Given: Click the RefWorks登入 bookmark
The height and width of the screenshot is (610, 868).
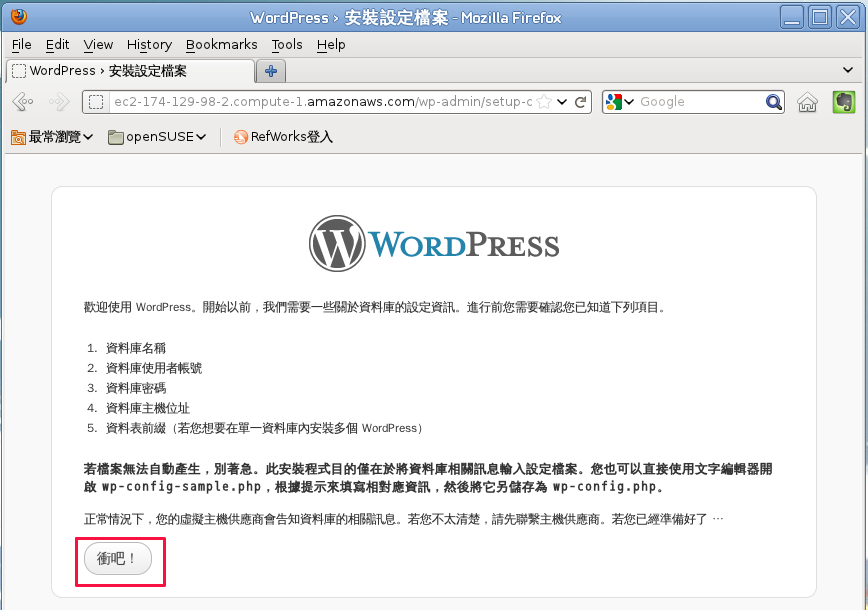Looking at the screenshot, I should coord(283,137).
